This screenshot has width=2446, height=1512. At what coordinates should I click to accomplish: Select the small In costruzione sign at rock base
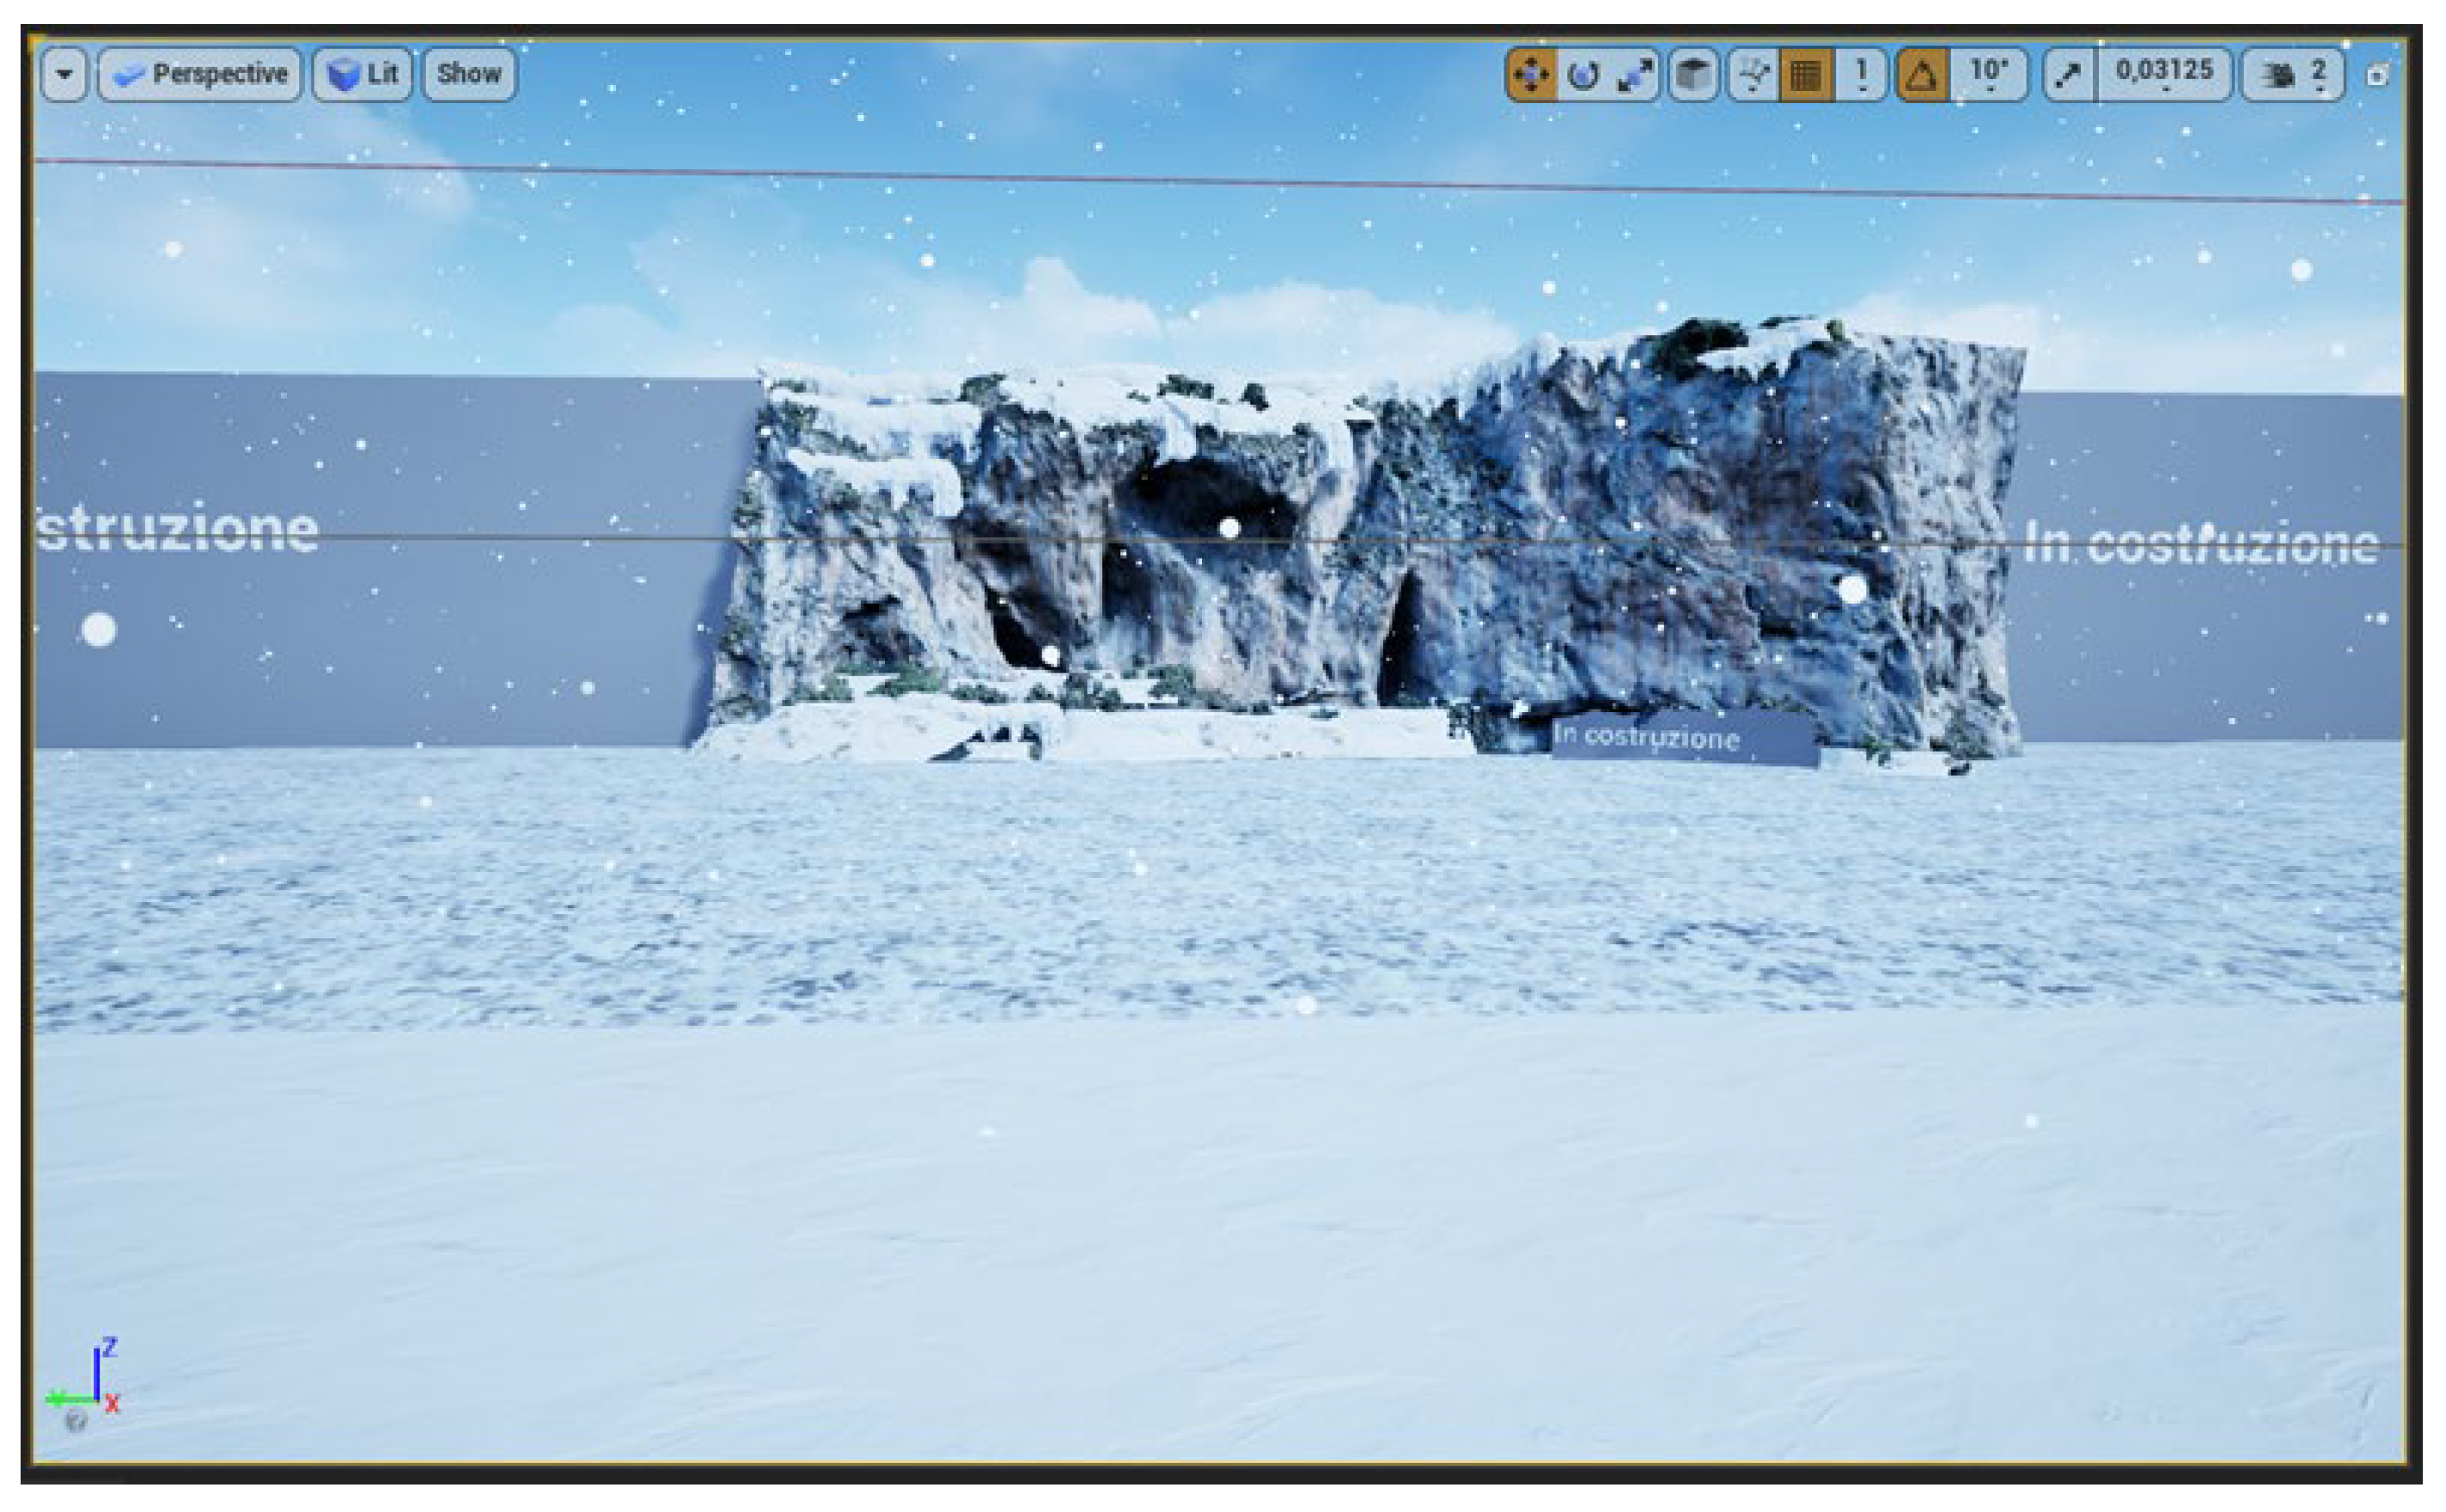point(1682,739)
